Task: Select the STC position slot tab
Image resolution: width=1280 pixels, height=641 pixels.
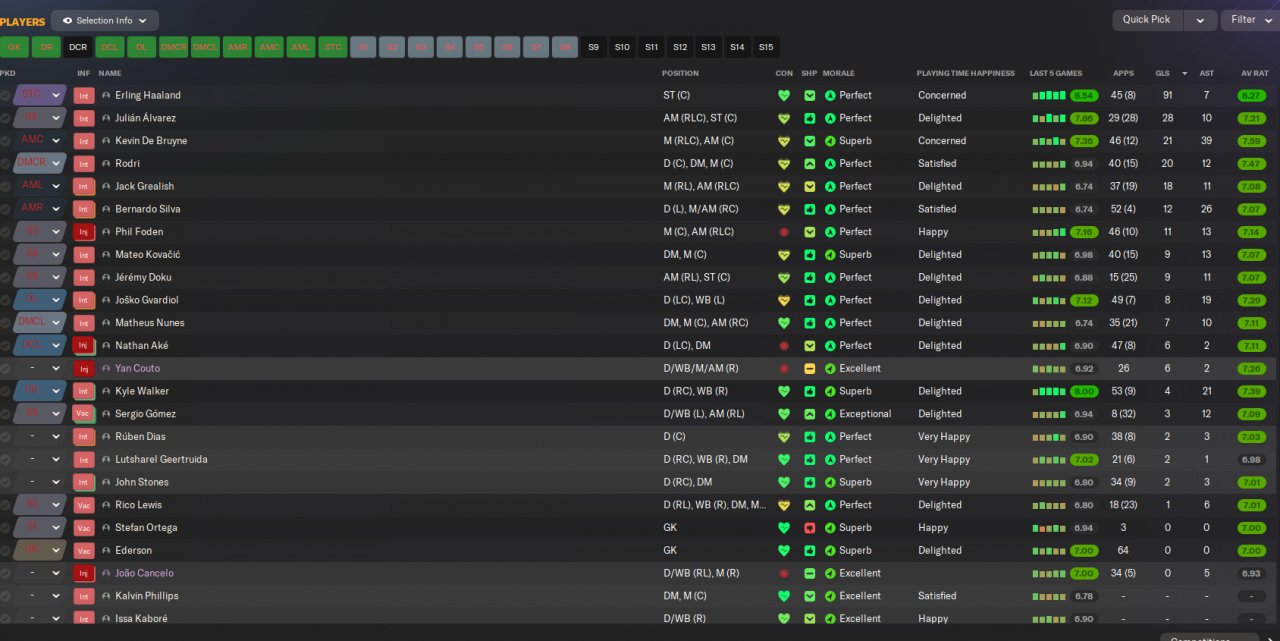Action: (x=332, y=47)
